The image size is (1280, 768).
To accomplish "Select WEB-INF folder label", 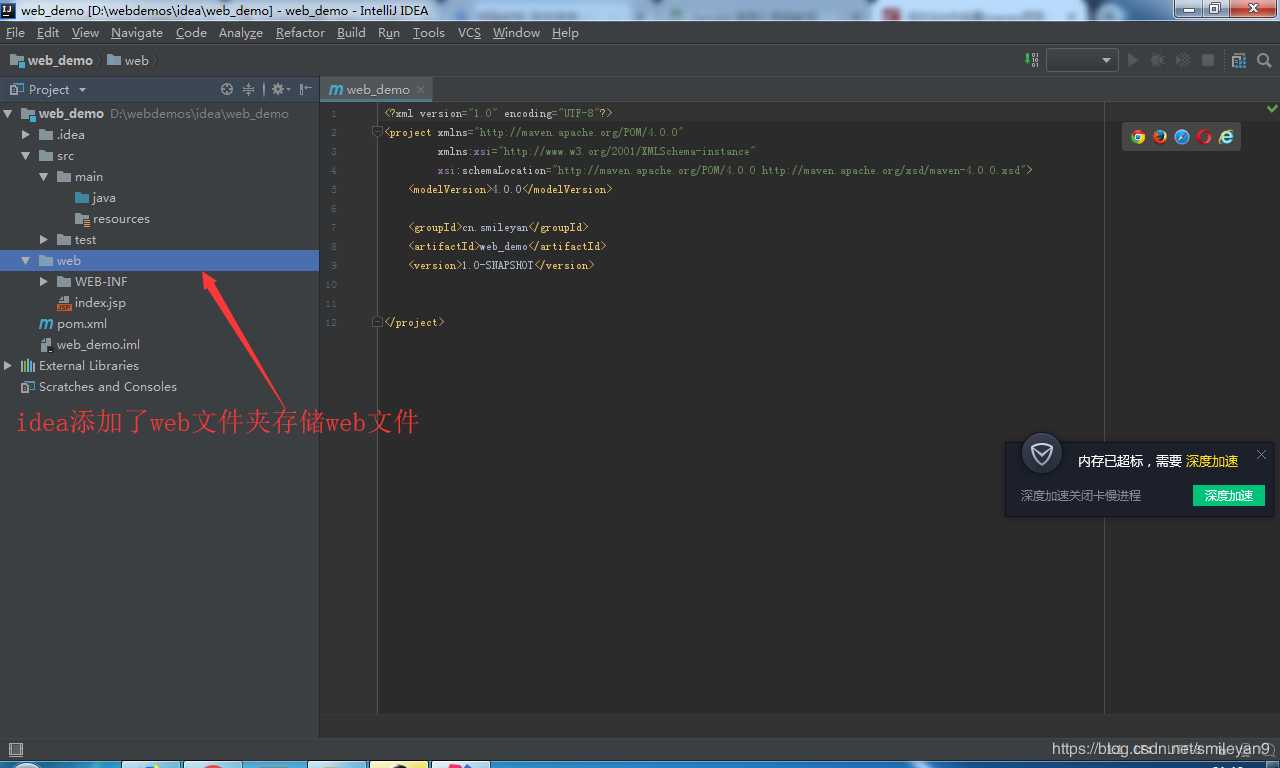I will click(101, 282).
